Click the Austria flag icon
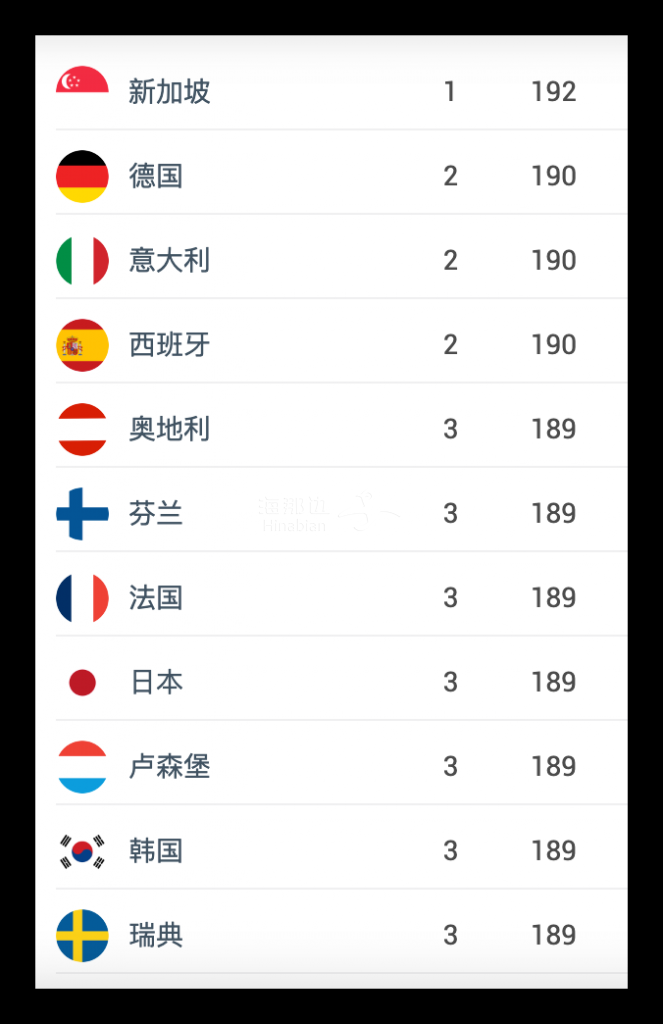The height and width of the screenshot is (1024, 663). [x=82, y=429]
